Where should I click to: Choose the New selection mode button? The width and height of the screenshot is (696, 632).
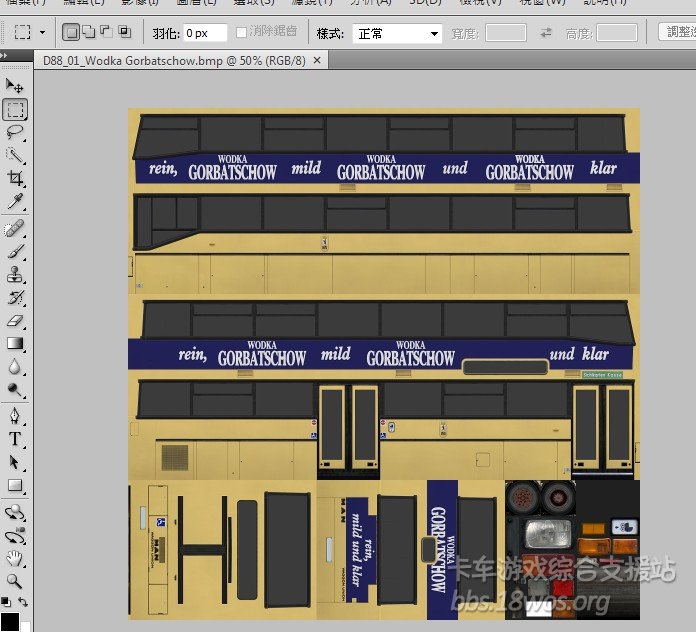(71, 32)
